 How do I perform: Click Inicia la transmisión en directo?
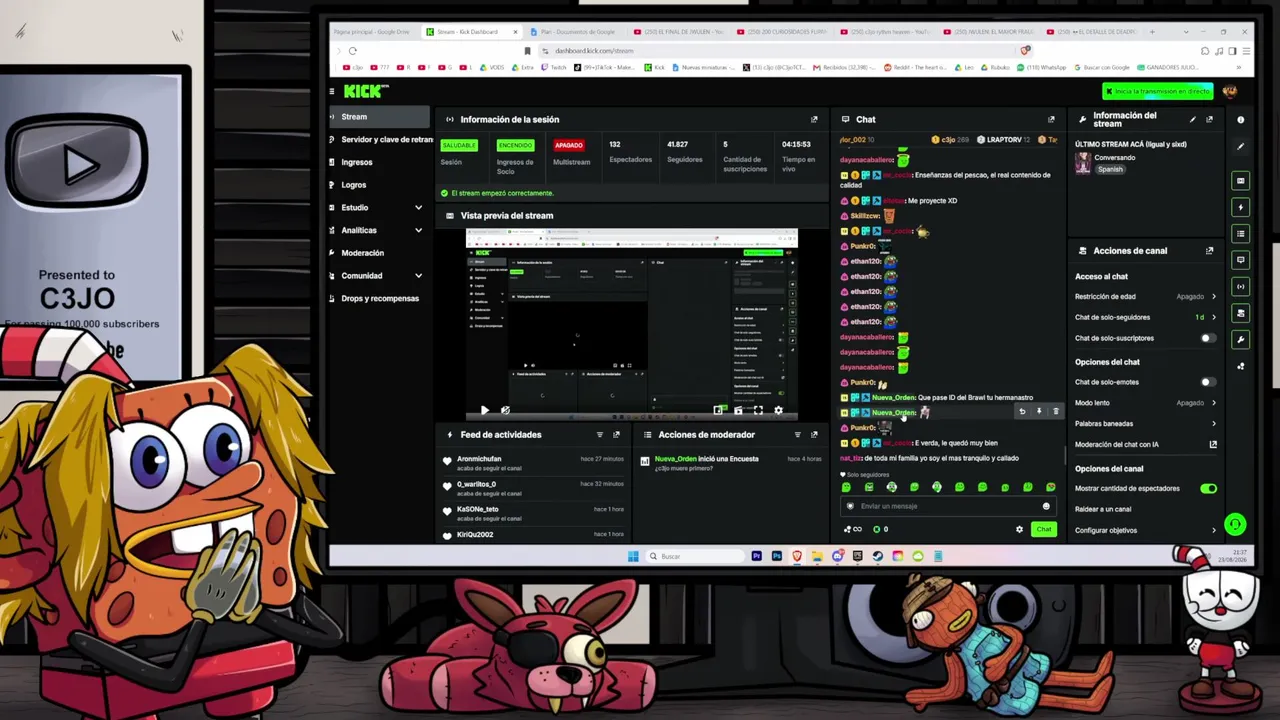[1157, 91]
